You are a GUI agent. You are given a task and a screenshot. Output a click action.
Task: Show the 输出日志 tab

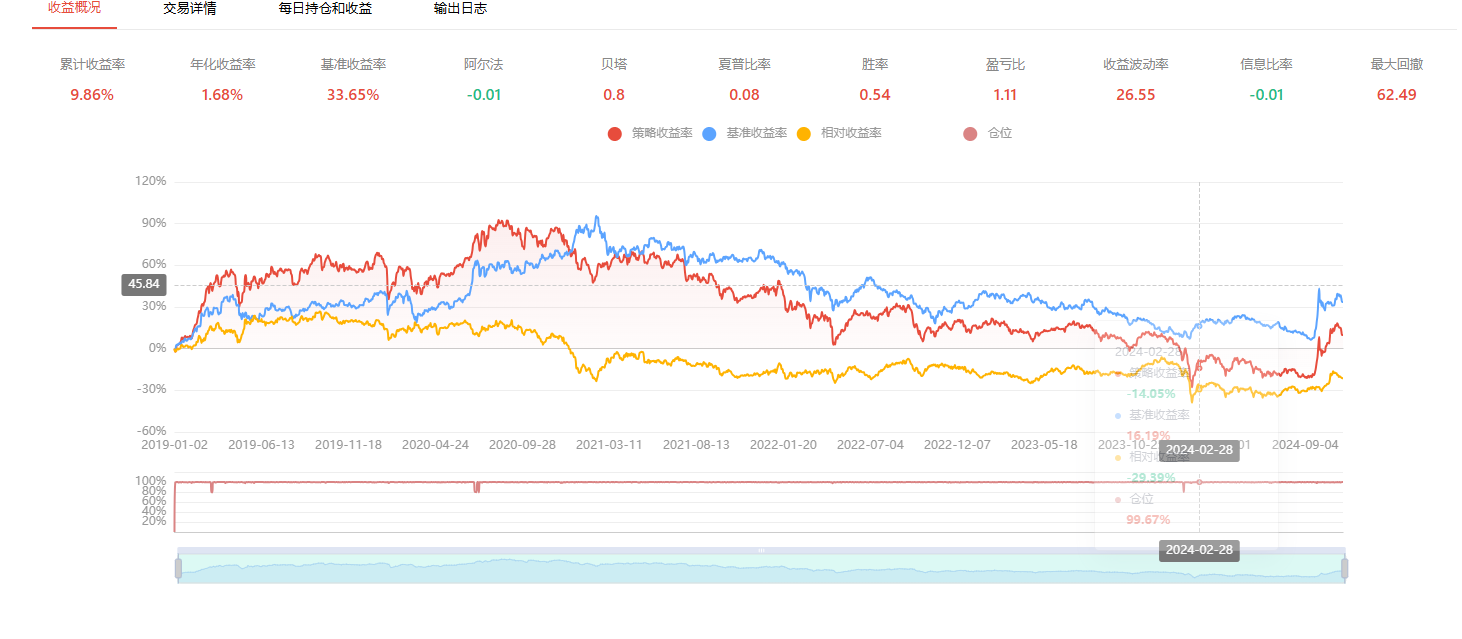coord(460,8)
